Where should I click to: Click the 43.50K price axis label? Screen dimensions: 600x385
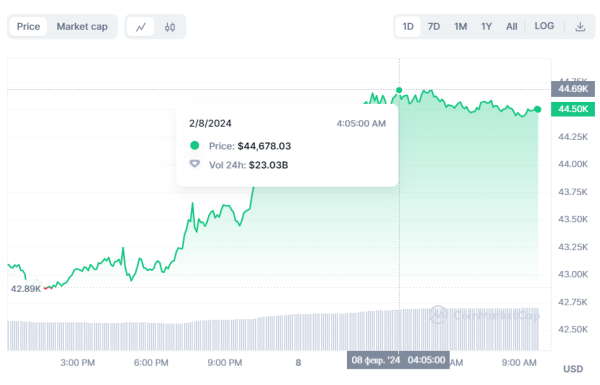(573, 219)
